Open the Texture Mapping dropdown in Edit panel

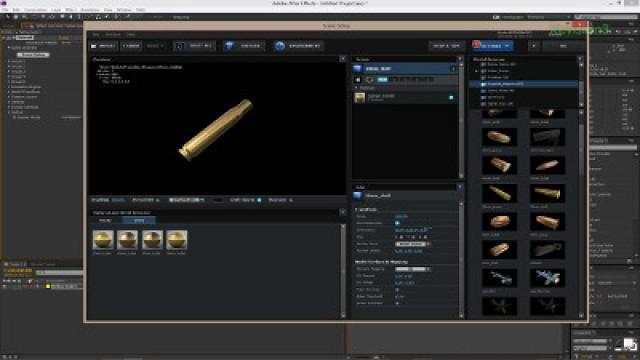click(x=412, y=269)
